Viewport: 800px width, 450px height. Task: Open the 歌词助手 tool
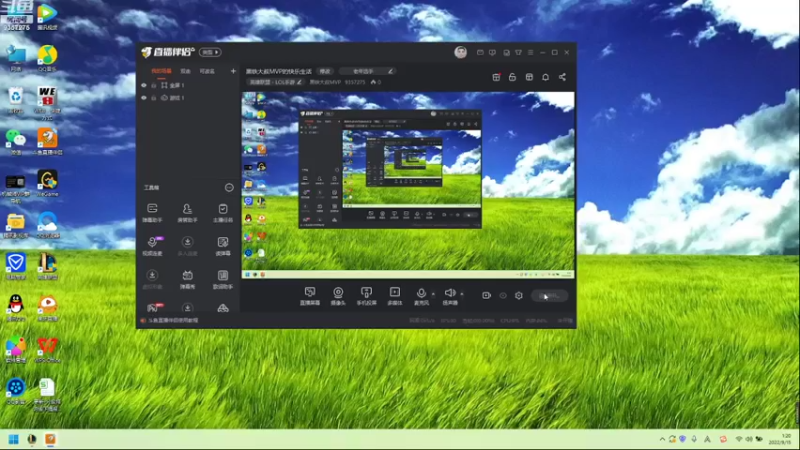pyautogui.click(x=223, y=279)
